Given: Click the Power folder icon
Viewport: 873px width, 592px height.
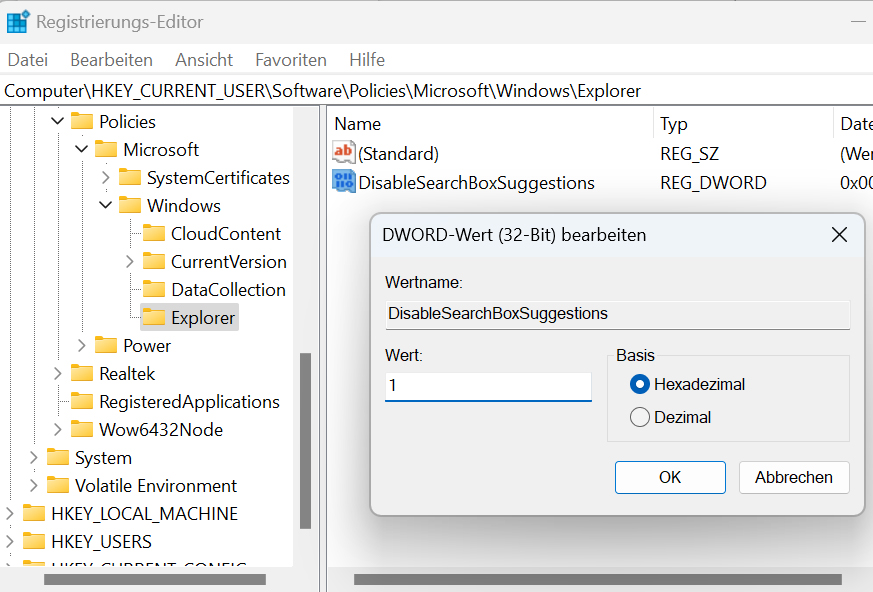Looking at the screenshot, I should tap(106, 345).
